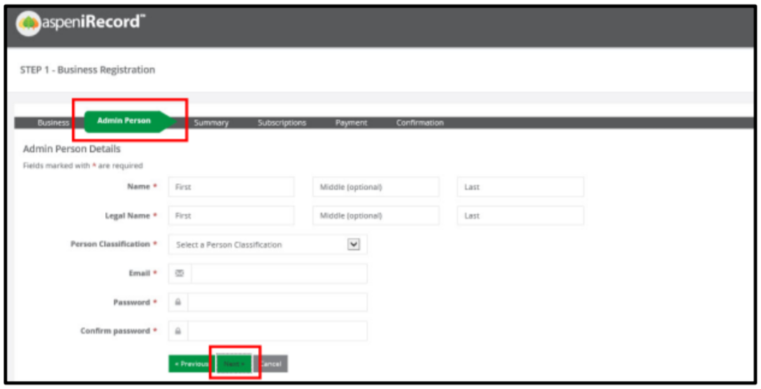Click the 'Fields marked with * are required' note
Image resolution: width=761 pixels, height=389 pixels.
(83, 165)
